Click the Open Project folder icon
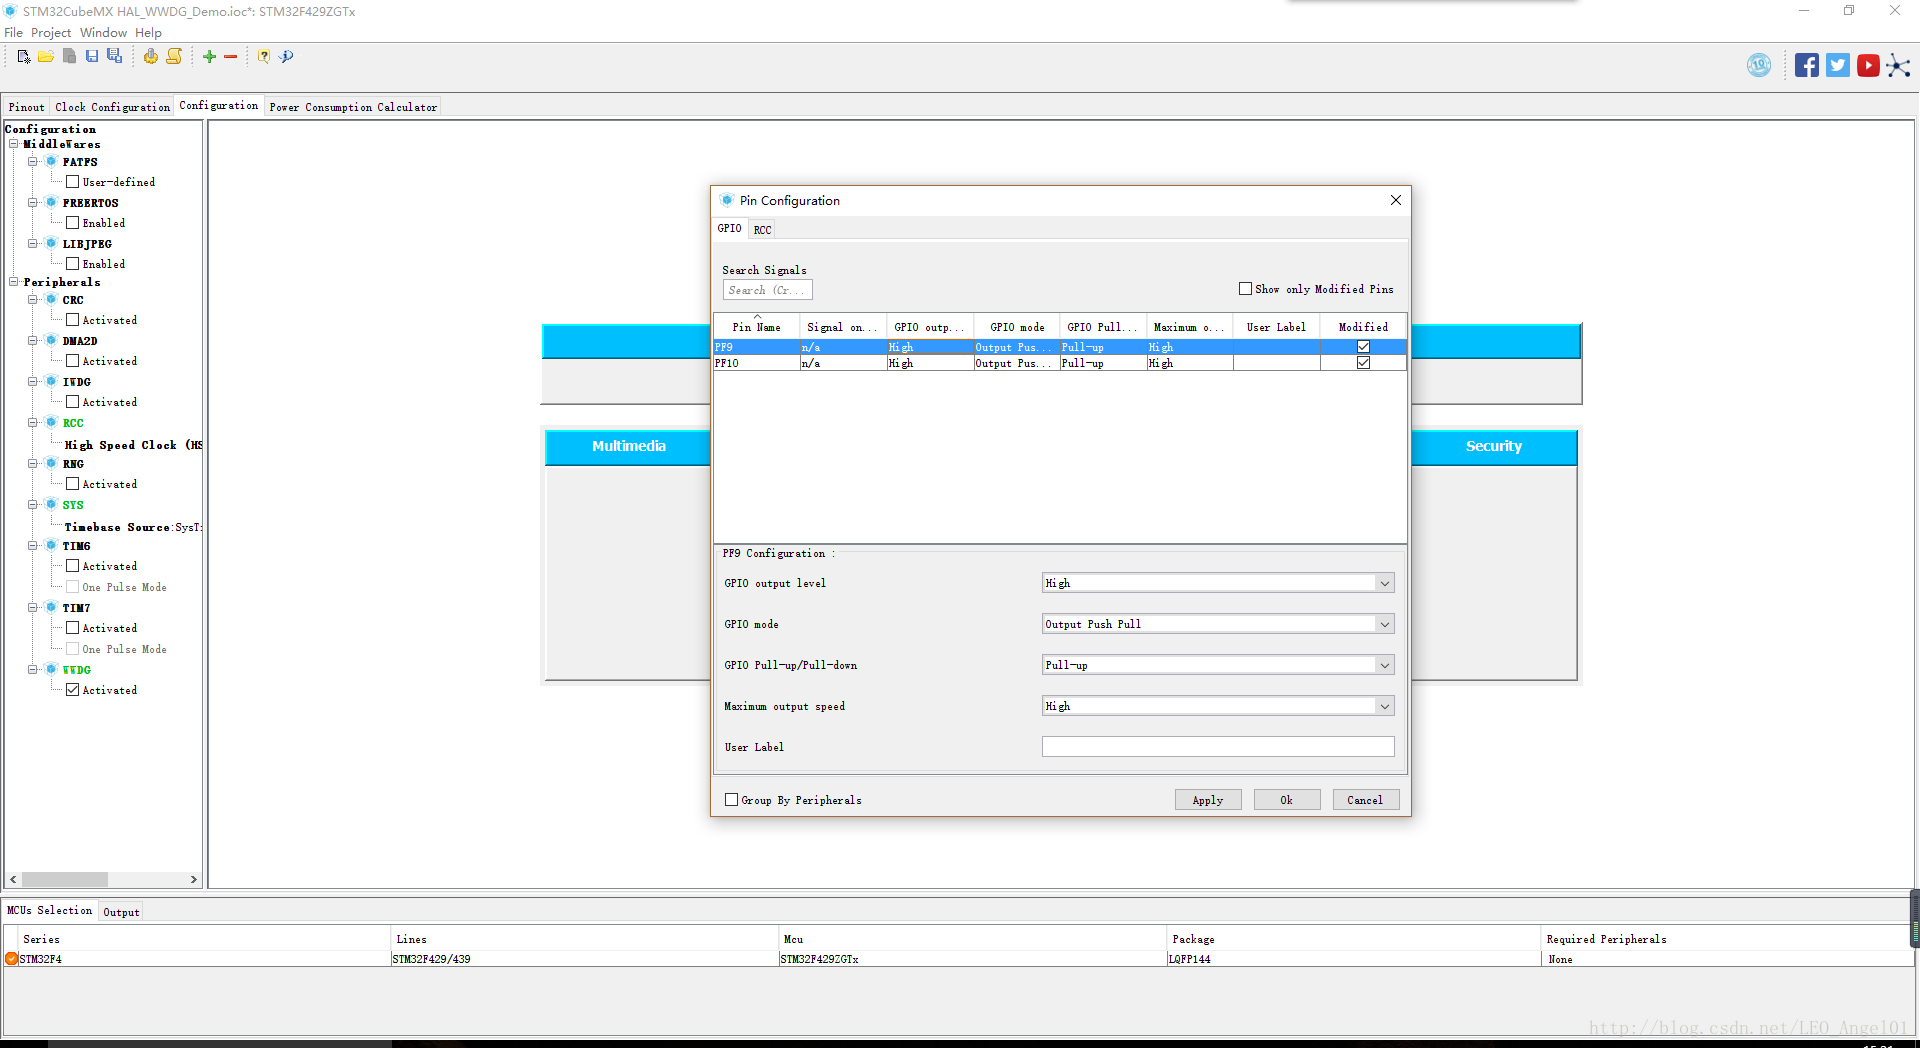Viewport: 1920px width, 1048px height. [x=46, y=57]
